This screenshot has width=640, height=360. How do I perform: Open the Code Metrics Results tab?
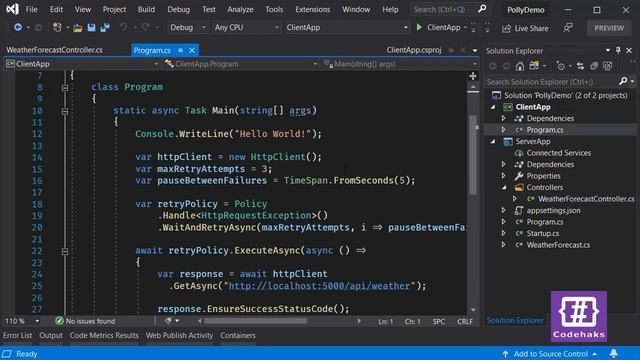pyautogui.click(x=104, y=336)
